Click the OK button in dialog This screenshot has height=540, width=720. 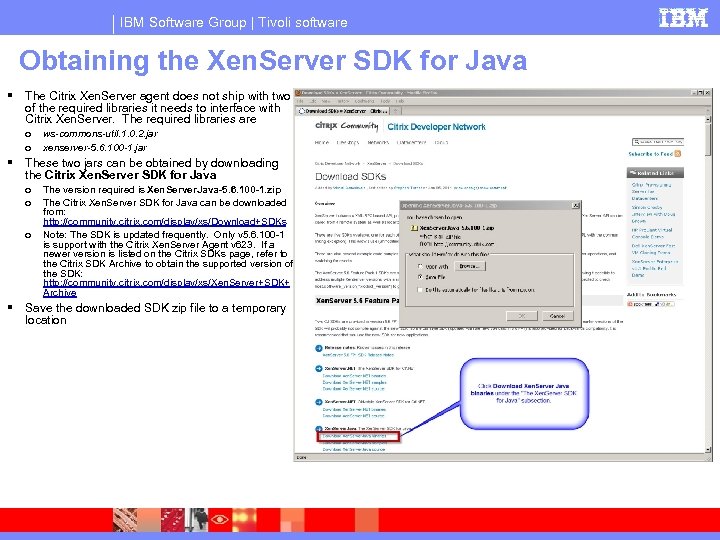tap(522, 316)
